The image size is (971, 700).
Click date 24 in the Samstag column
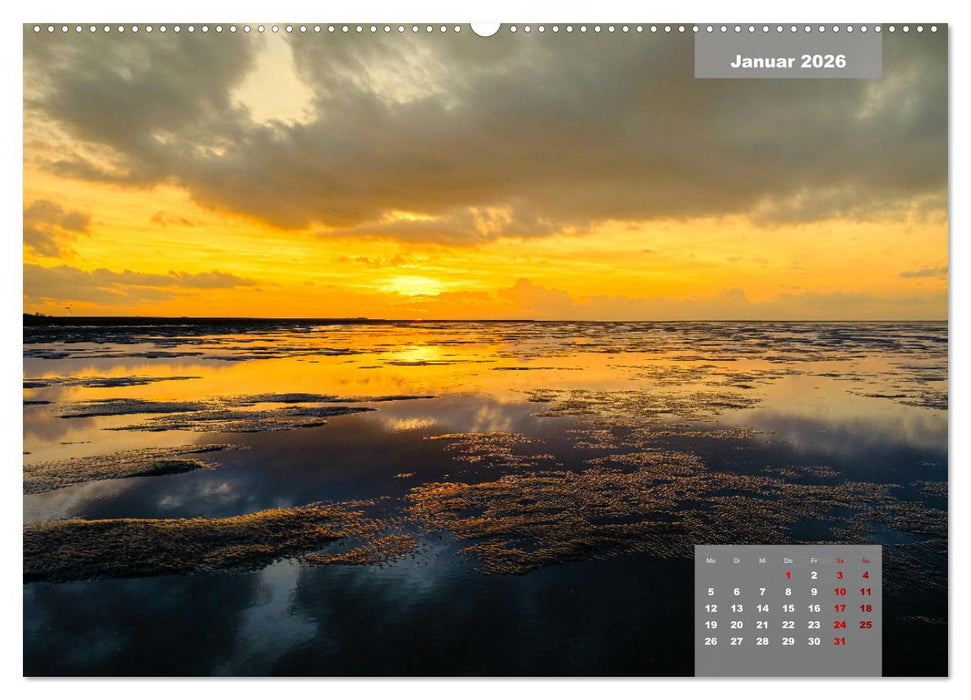pos(840,625)
